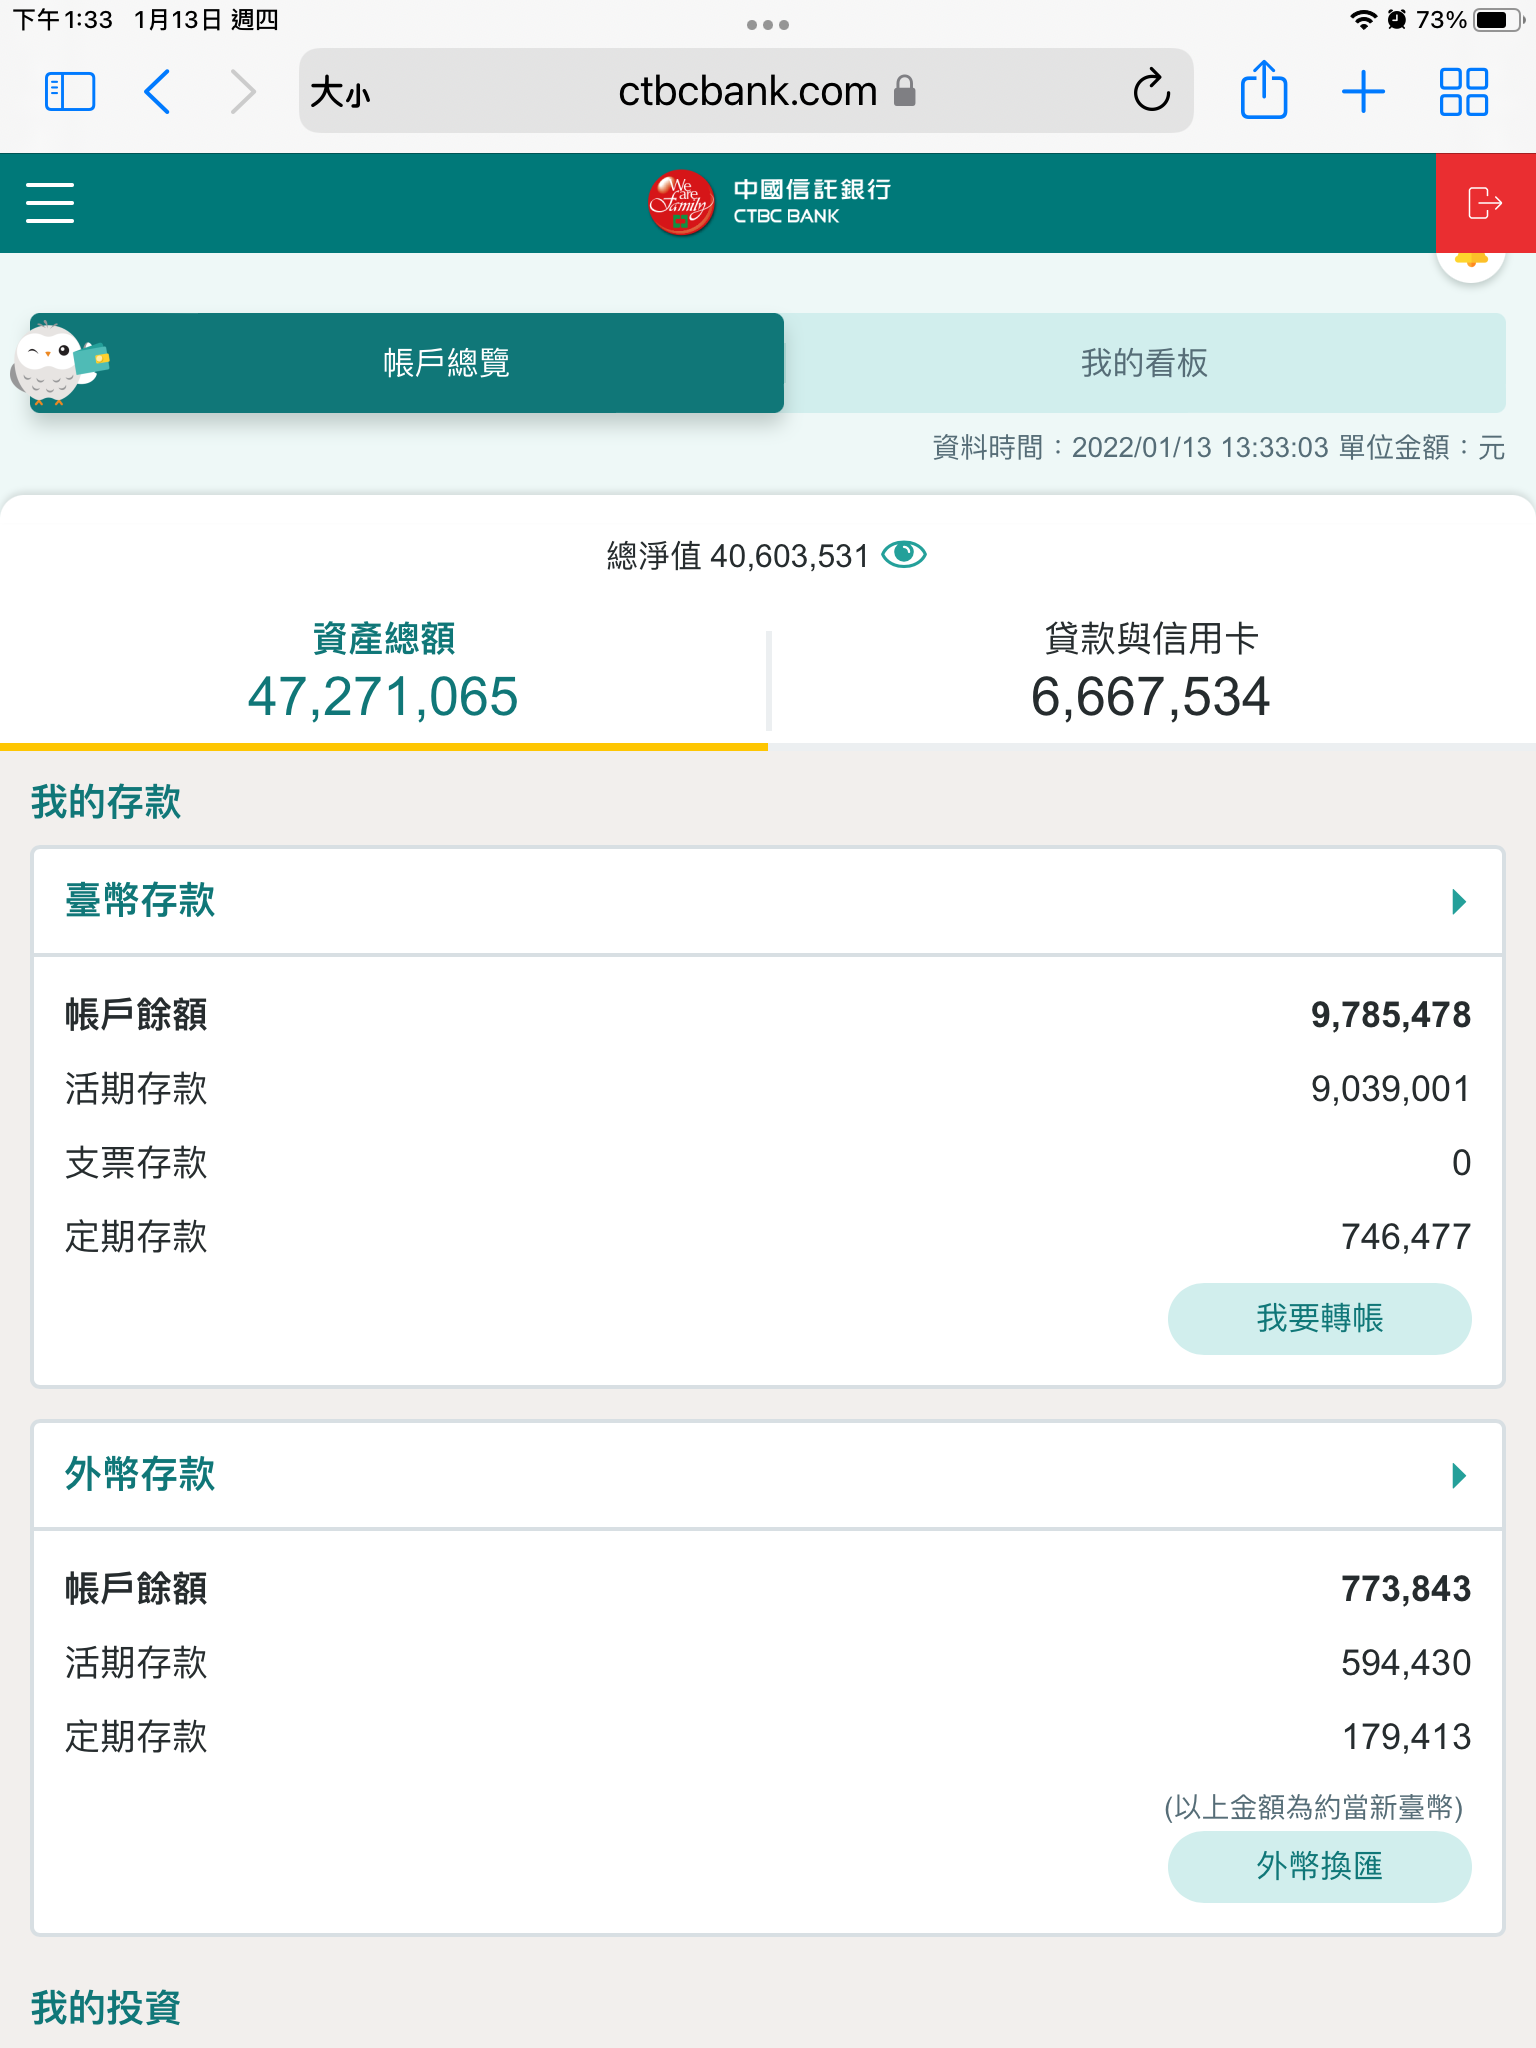
Task: Hide total net worth with eye icon
Action: pyautogui.click(x=904, y=554)
